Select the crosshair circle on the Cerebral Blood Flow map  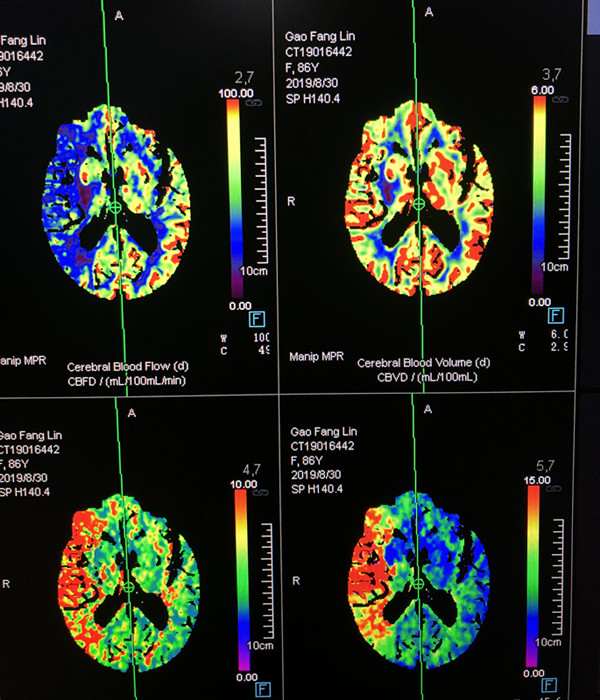(115, 206)
